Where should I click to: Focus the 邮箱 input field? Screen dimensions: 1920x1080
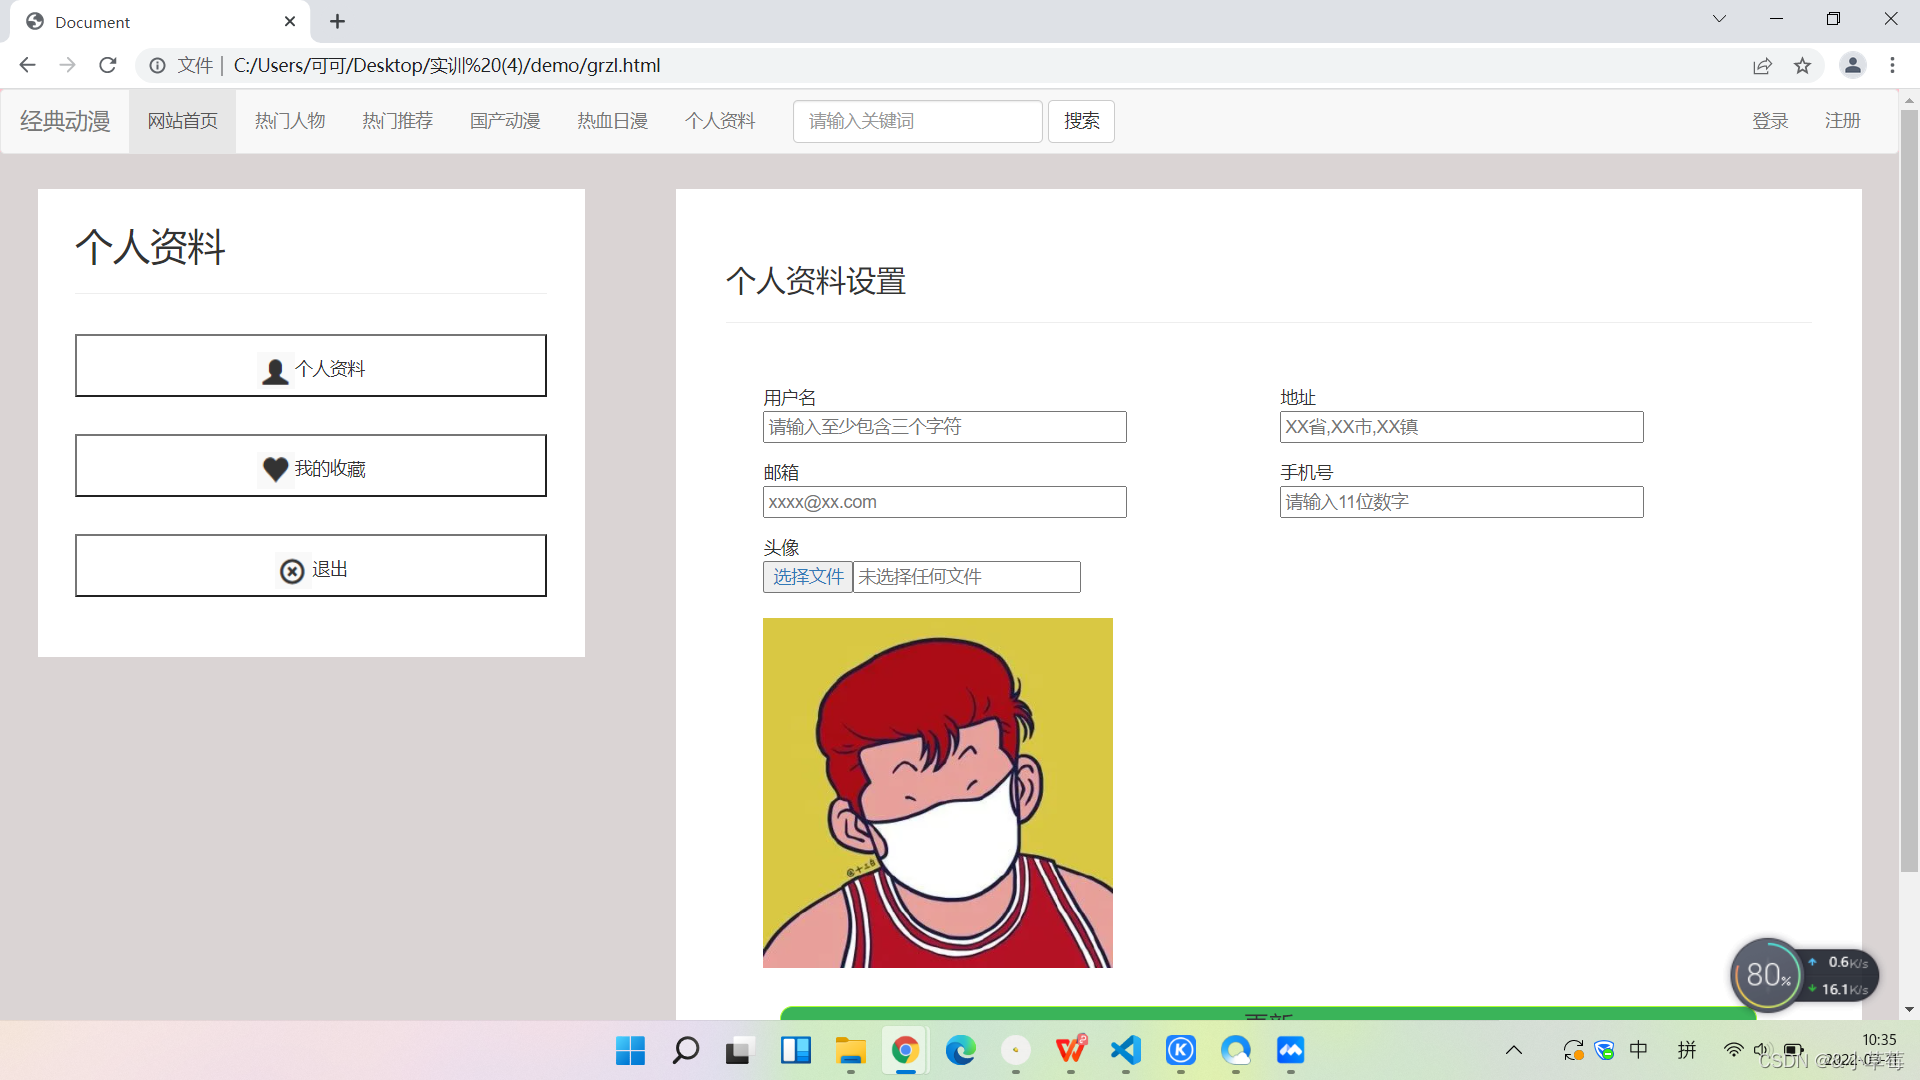tap(944, 502)
